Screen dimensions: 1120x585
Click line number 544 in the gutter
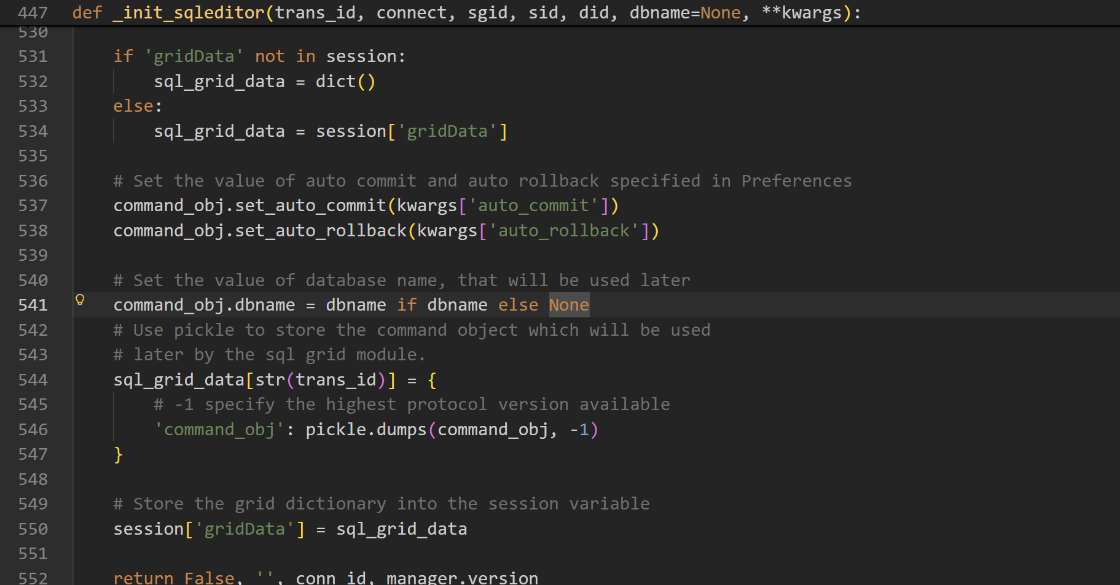coord(32,380)
